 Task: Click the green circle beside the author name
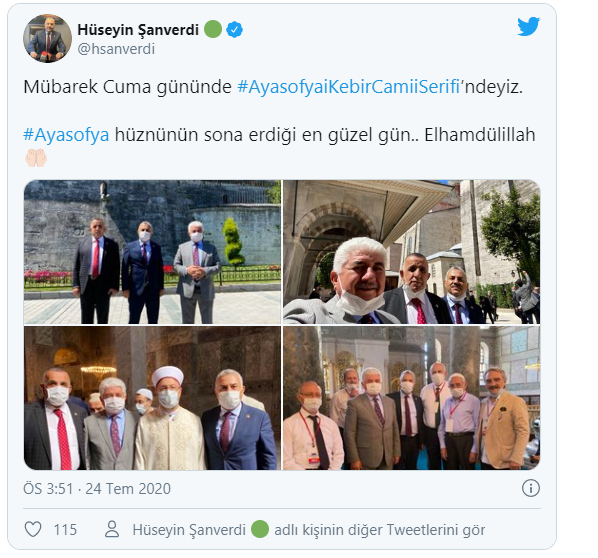coord(213,29)
